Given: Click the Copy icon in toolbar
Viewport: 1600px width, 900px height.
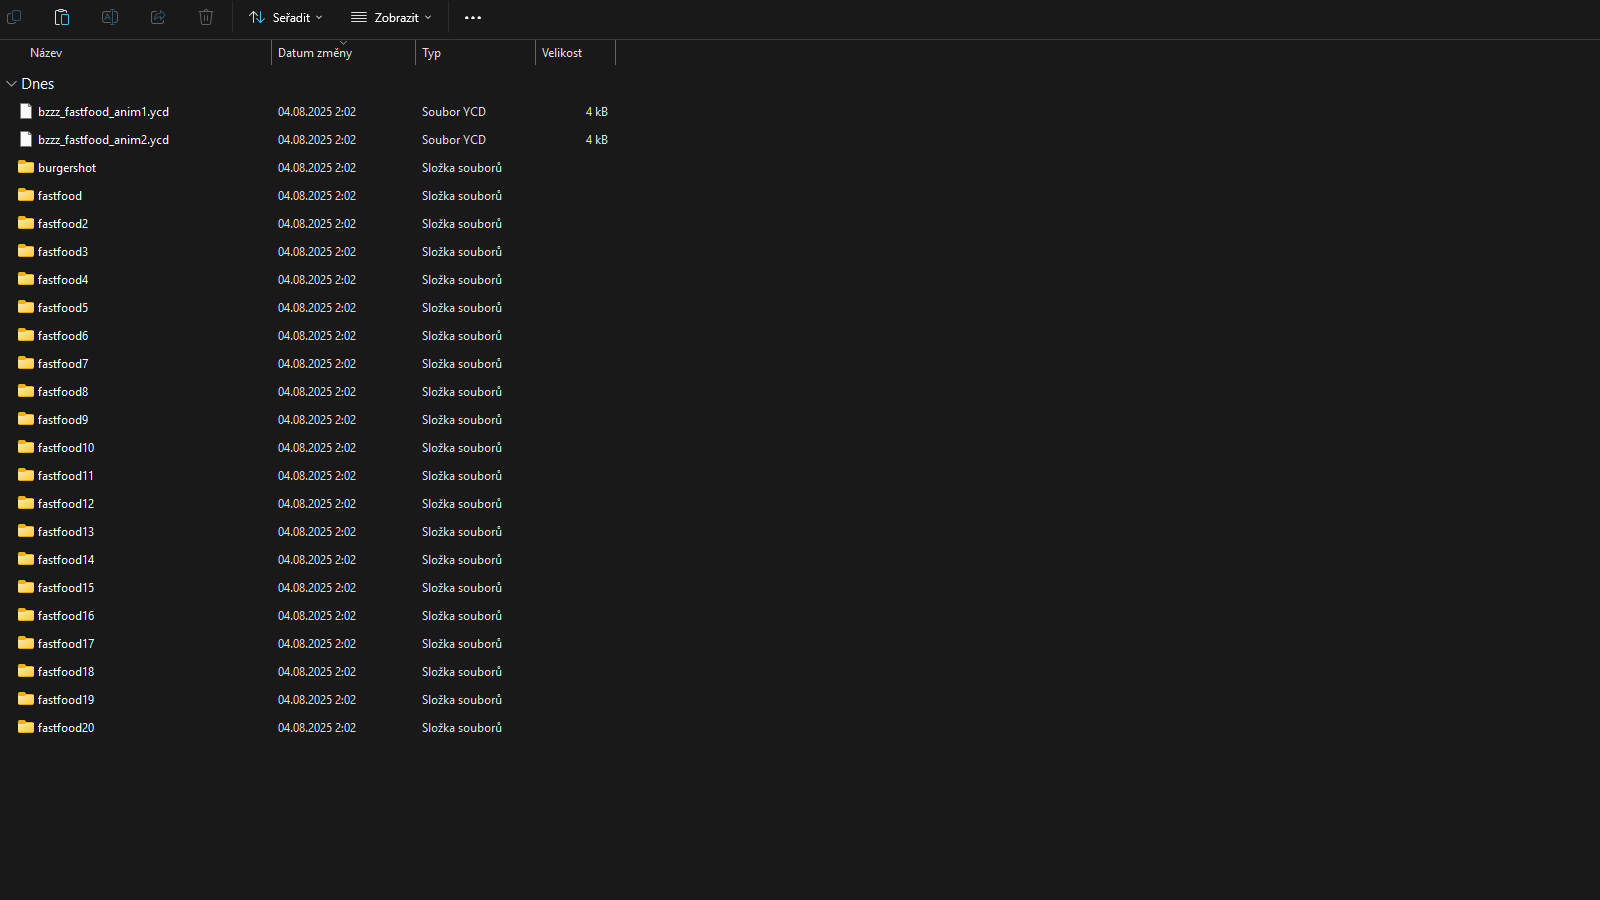Looking at the screenshot, I should point(14,17).
